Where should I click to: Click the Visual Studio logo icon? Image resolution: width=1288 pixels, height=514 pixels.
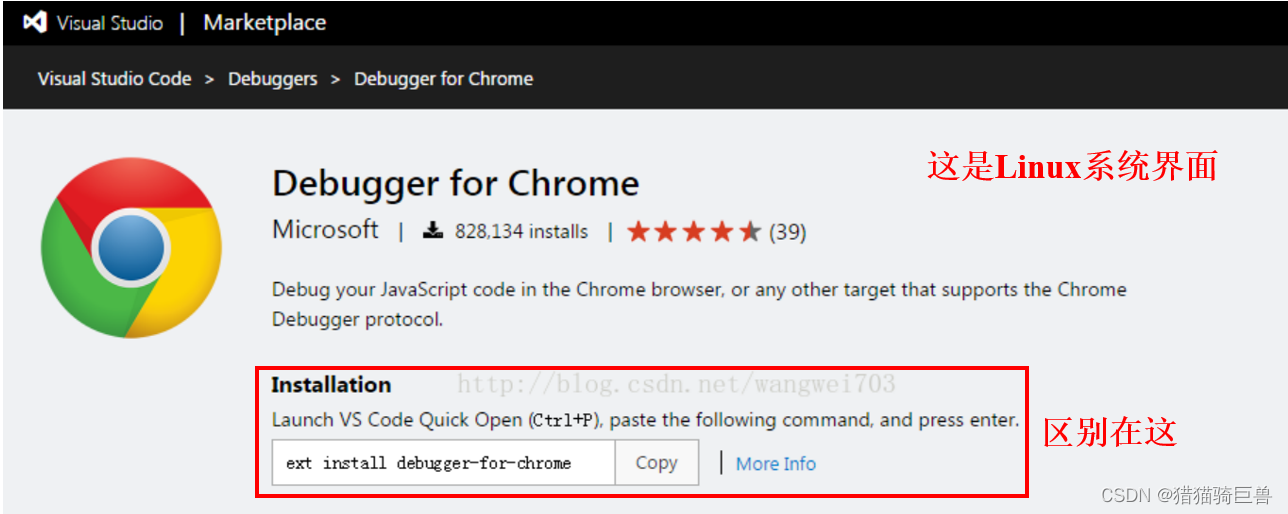click(x=34, y=23)
